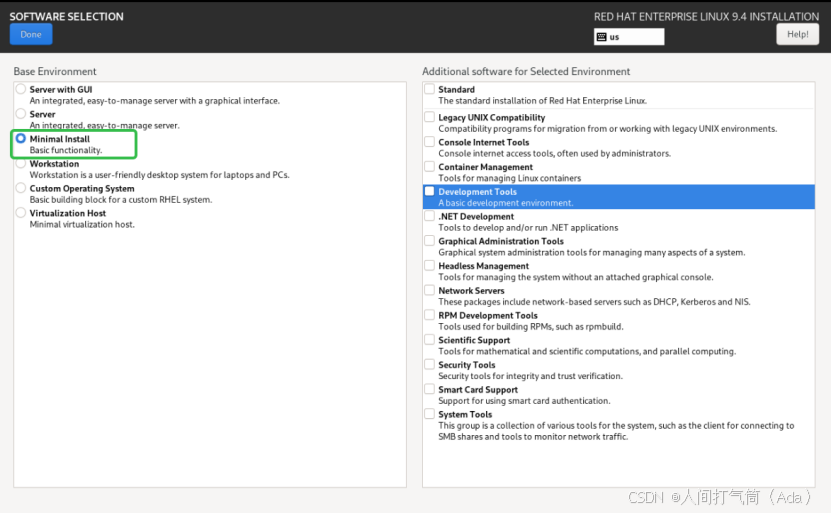Tick the Console Internet Tools checkbox
This screenshot has height=513, width=831.
point(429,141)
